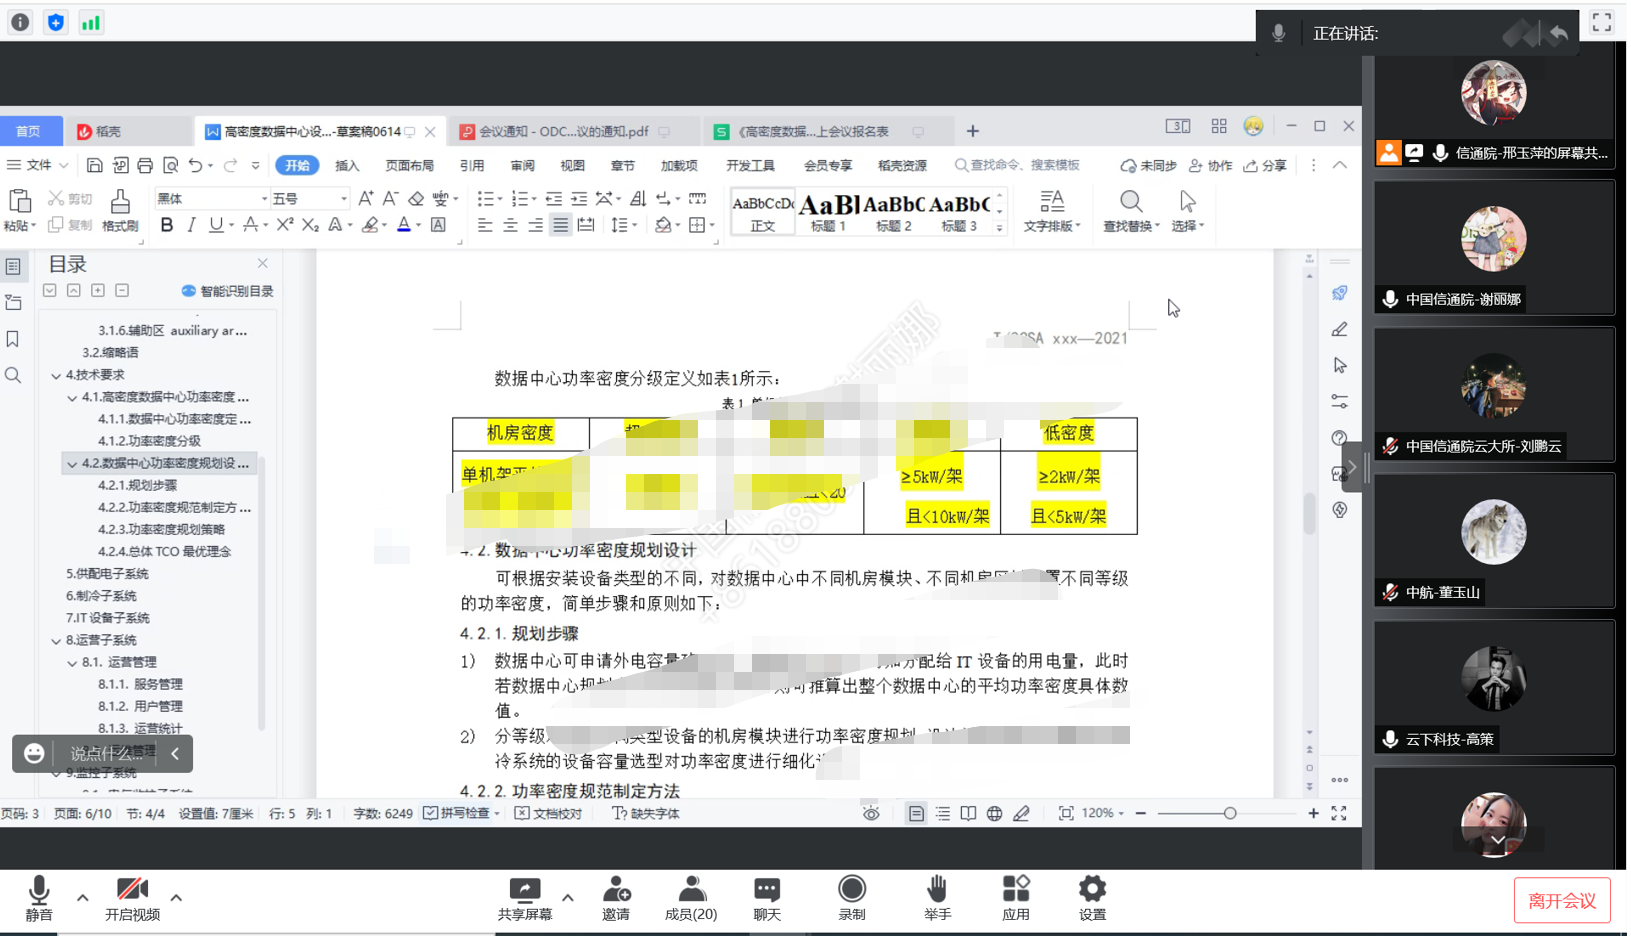Click the undo arrow icon
Image resolution: width=1631 pixels, height=941 pixels.
(x=196, y=165)
